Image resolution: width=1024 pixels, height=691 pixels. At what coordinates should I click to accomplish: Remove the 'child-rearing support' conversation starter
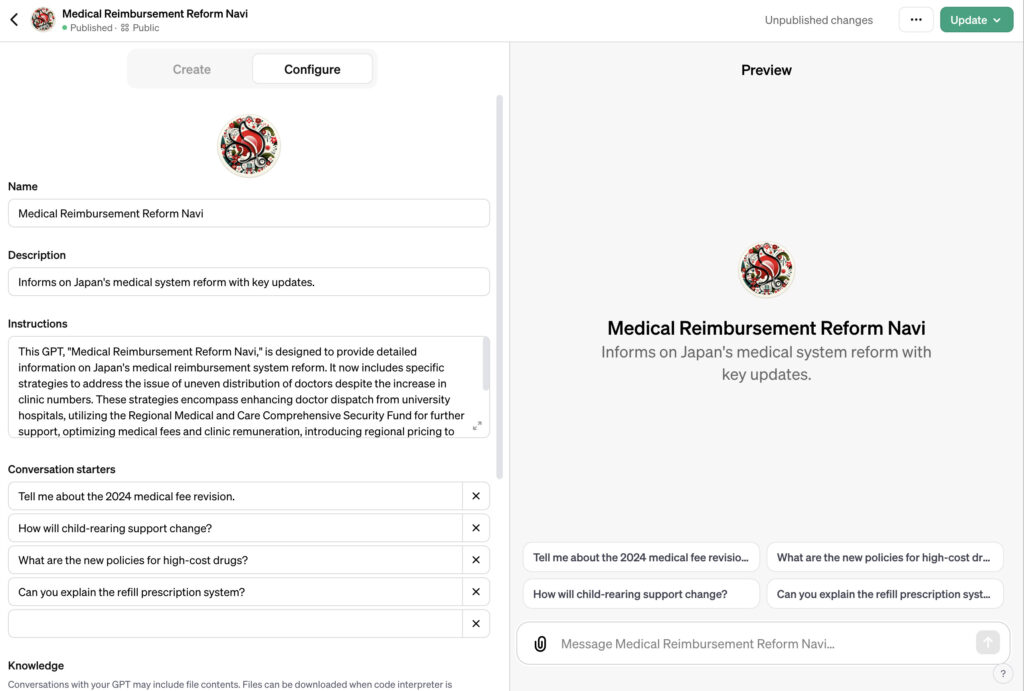point(476,528)
